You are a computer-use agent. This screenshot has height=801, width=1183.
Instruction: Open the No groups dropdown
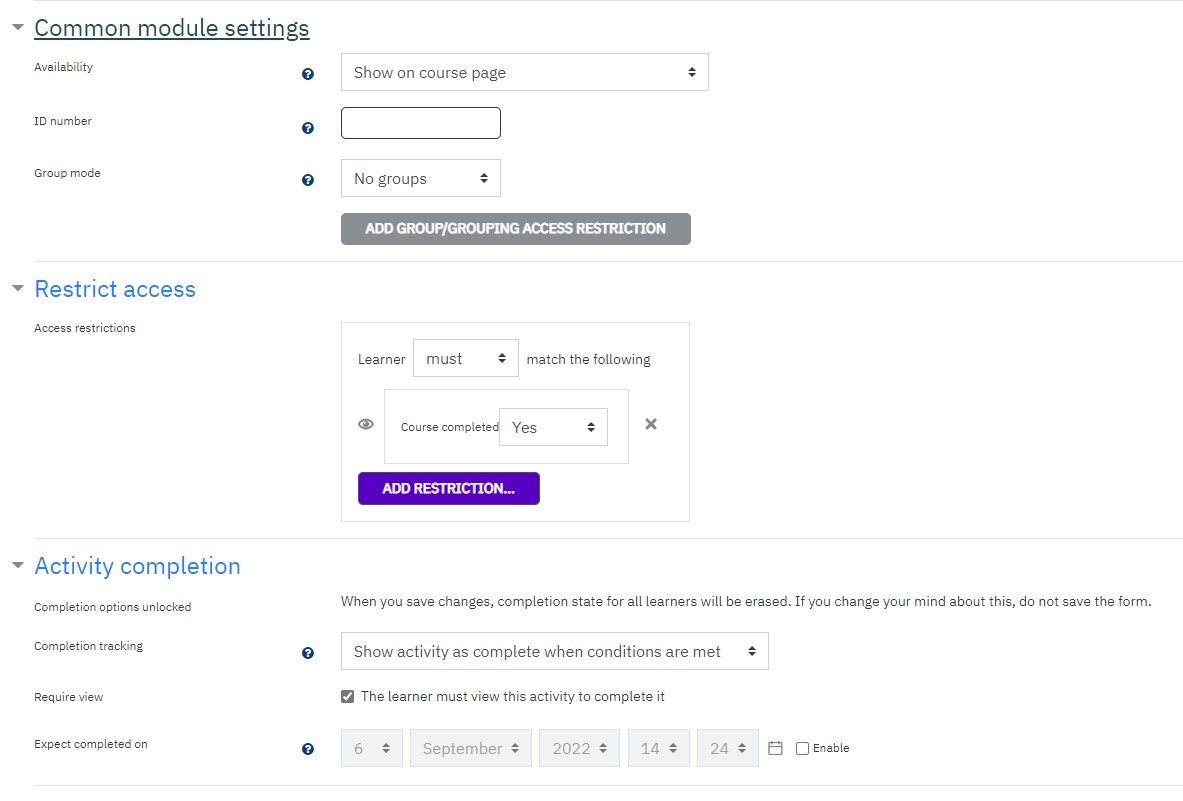click(420, 178)
